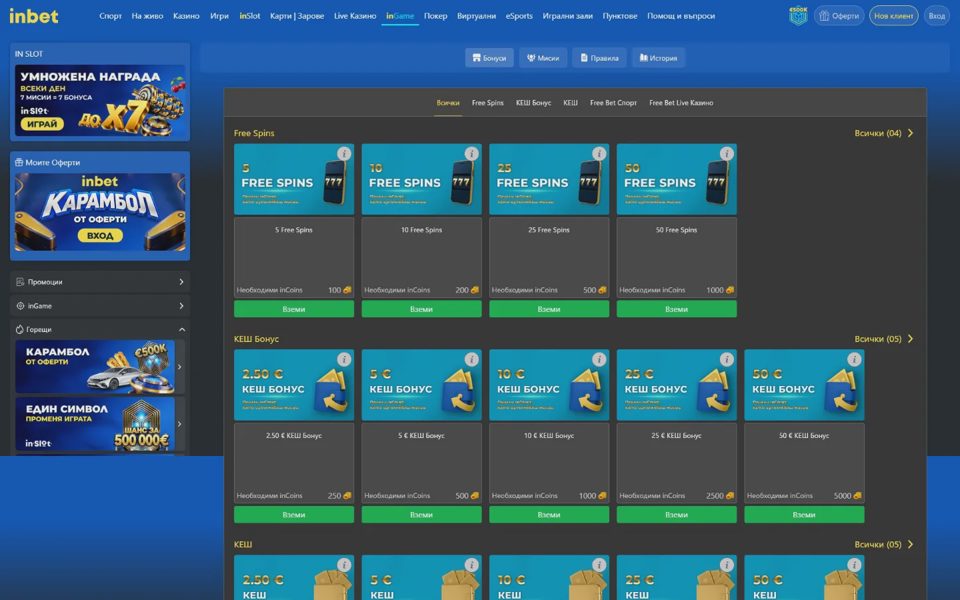Open Виртуални in top navigation

click(476, 16)
